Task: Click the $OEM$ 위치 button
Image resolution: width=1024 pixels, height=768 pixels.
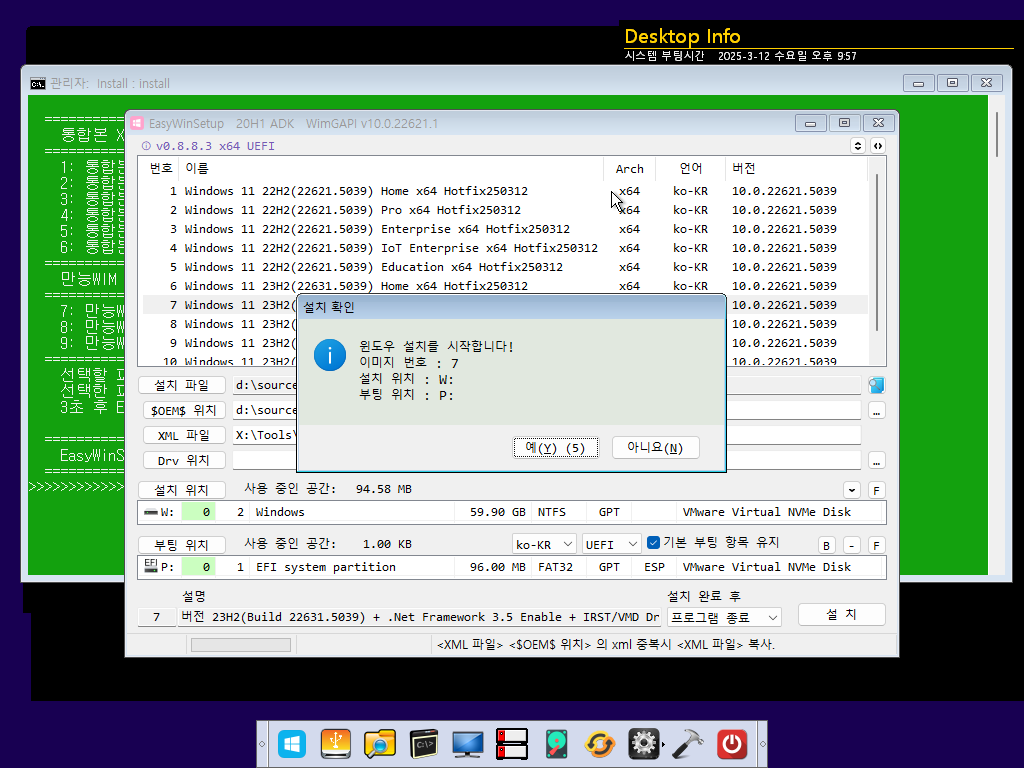Action: (184, 410)
